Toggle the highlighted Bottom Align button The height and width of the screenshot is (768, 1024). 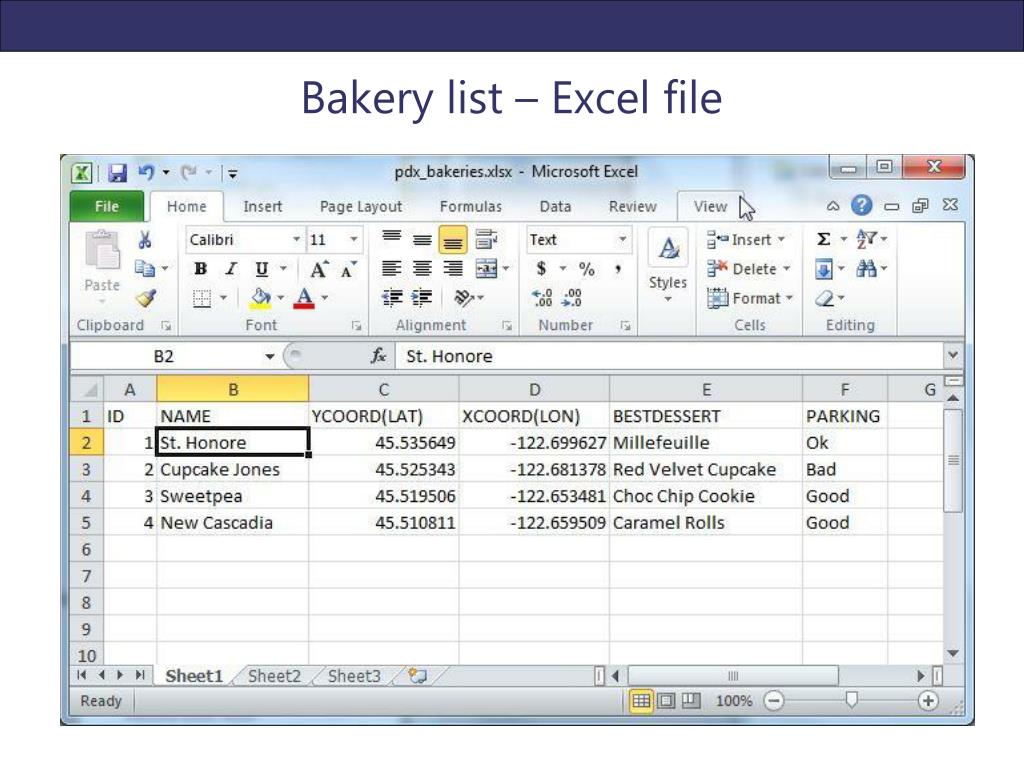pyautogui.click(x=453, y=240)
